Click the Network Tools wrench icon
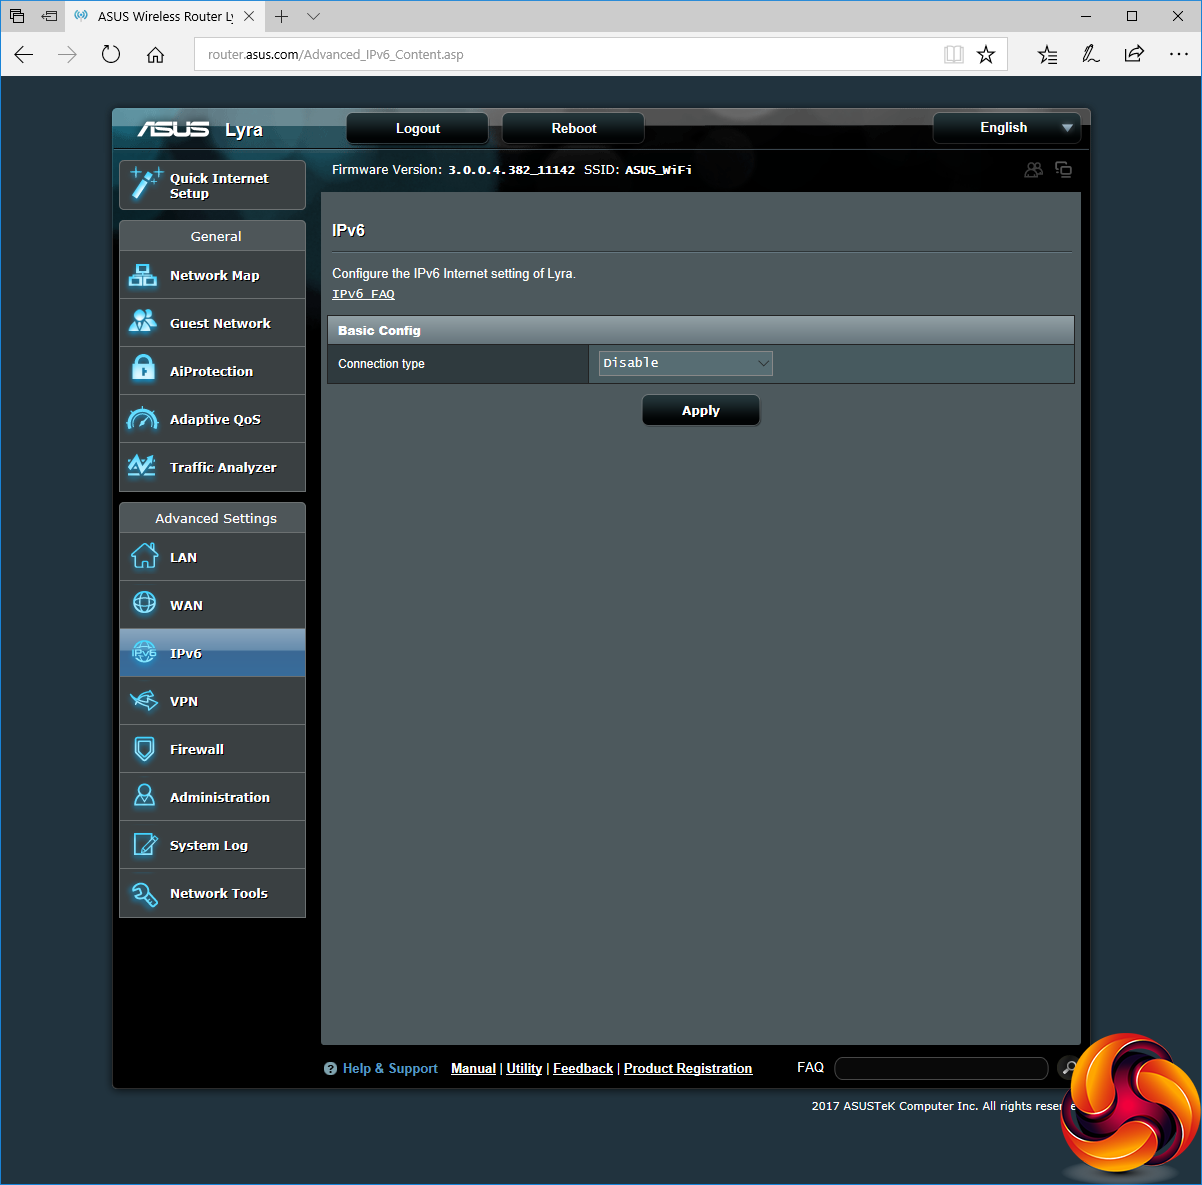The width and height of the screenshot is (1202, 1185). (x=144, y=893)
